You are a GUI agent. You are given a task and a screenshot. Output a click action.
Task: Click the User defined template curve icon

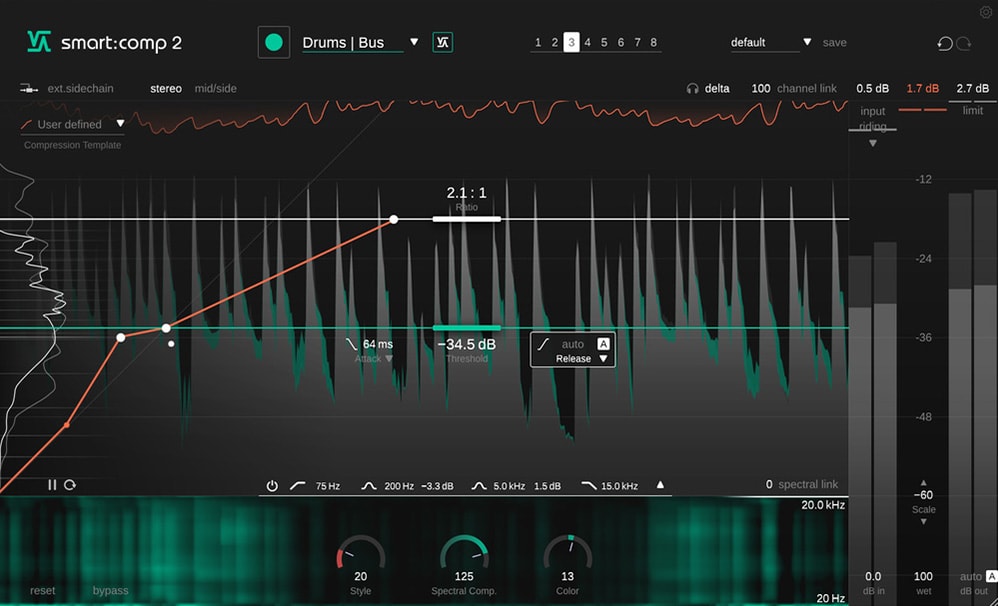click(x=27, y=124)
